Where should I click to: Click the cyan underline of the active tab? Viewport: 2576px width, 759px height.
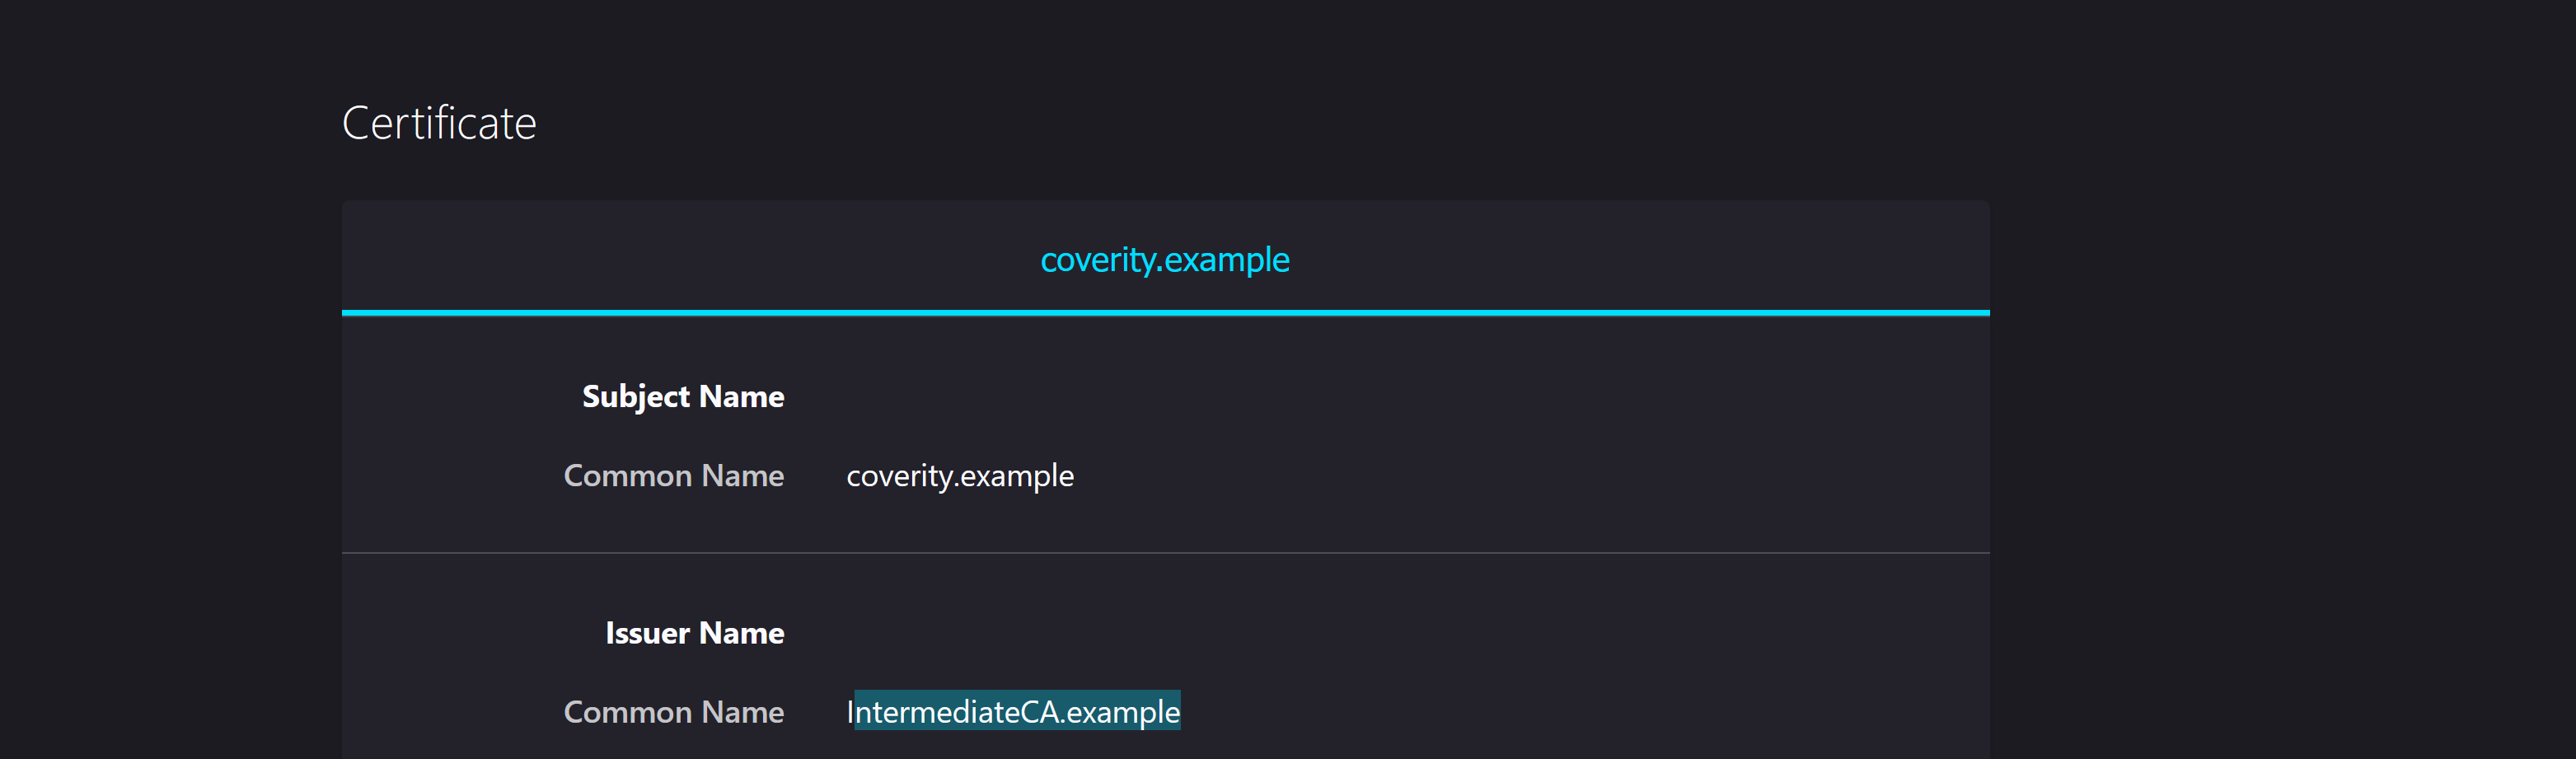1166,312
